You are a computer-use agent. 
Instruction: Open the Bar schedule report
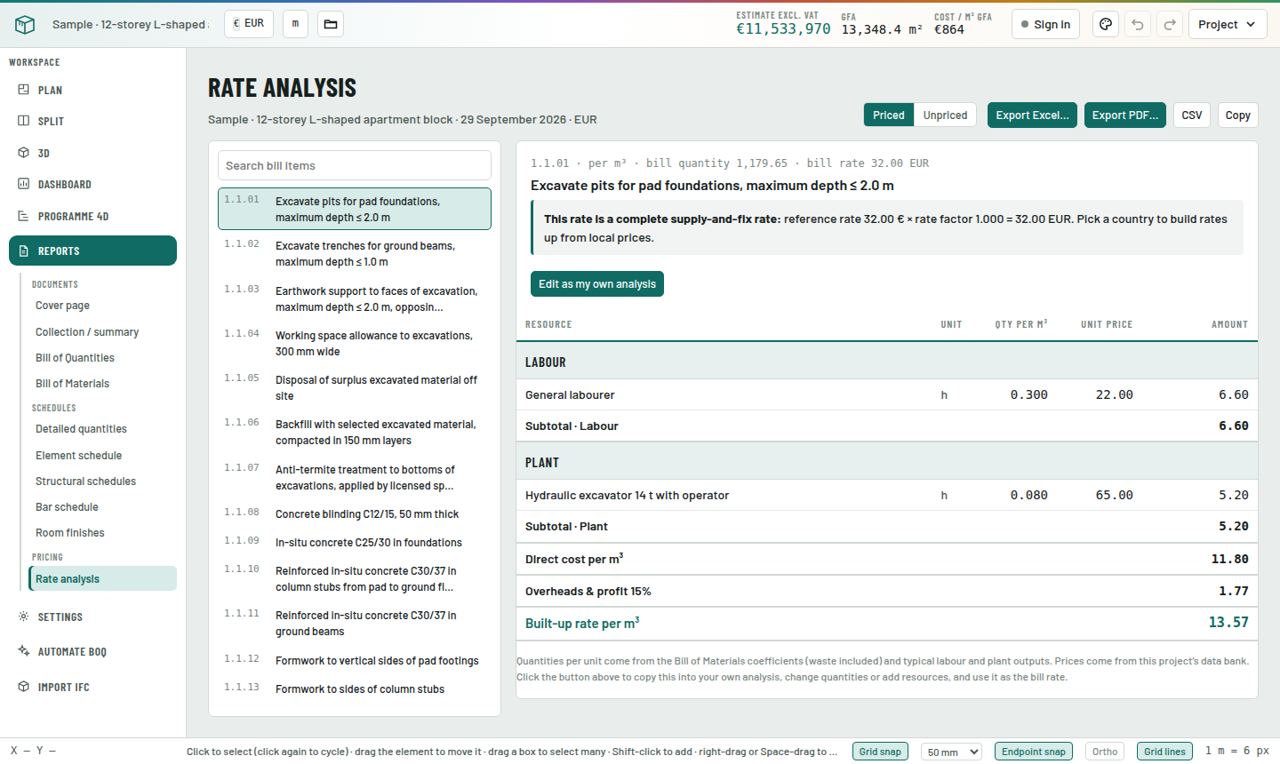(x=103, y=507)
